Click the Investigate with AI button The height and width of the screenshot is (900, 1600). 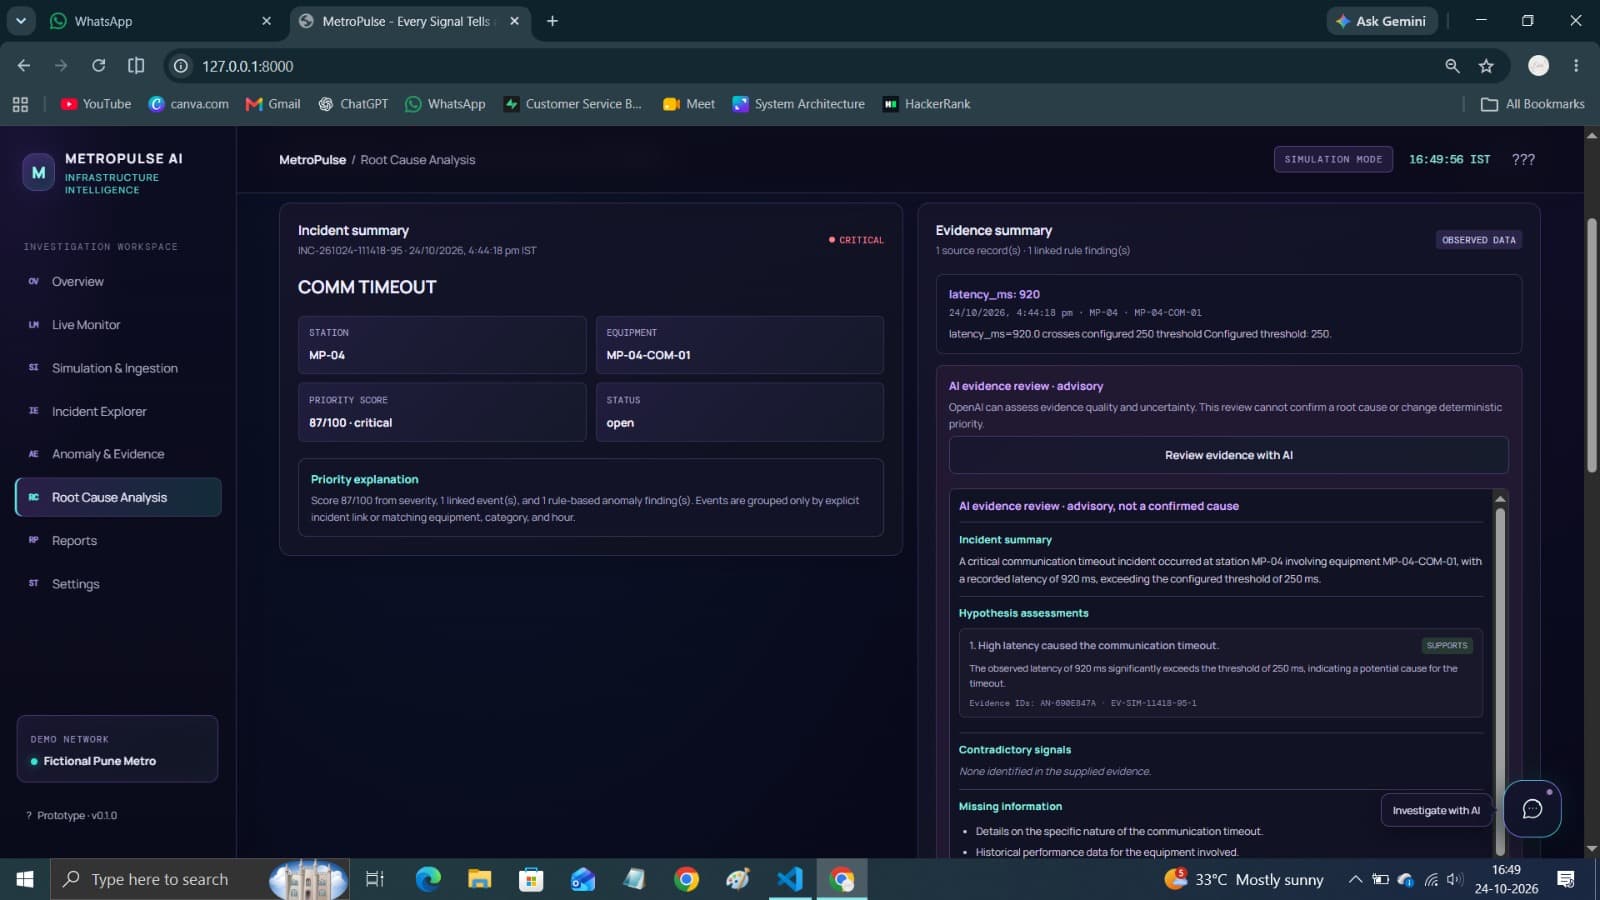(1436, 810)
